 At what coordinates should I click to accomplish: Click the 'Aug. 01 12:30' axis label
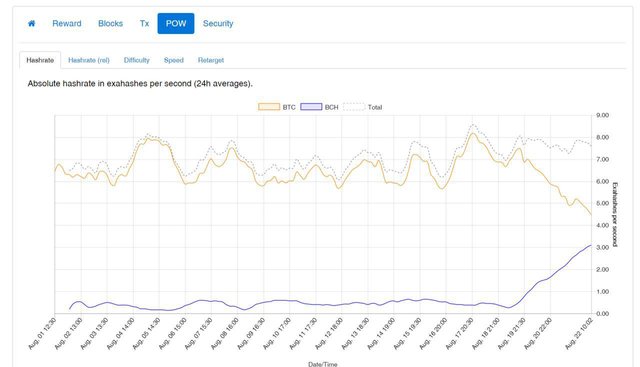pyautogui.click(x=42, y=334)
